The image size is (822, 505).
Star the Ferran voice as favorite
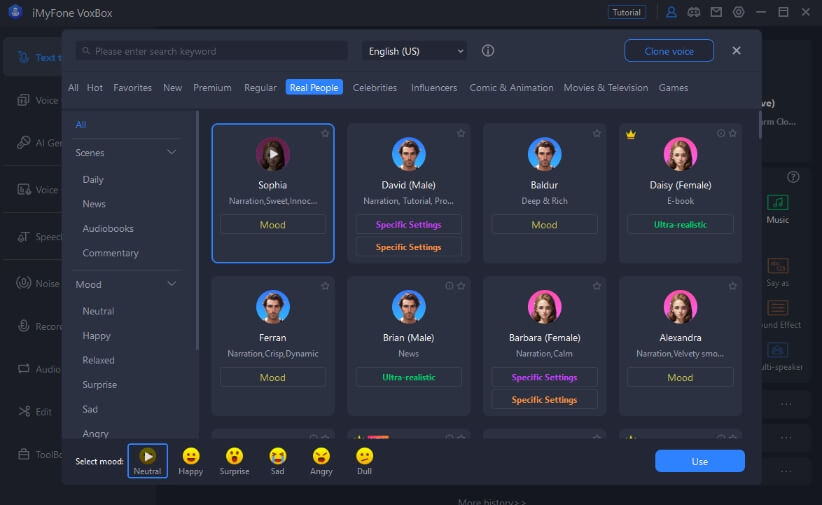pyautogui.click(x=325, y=286)
